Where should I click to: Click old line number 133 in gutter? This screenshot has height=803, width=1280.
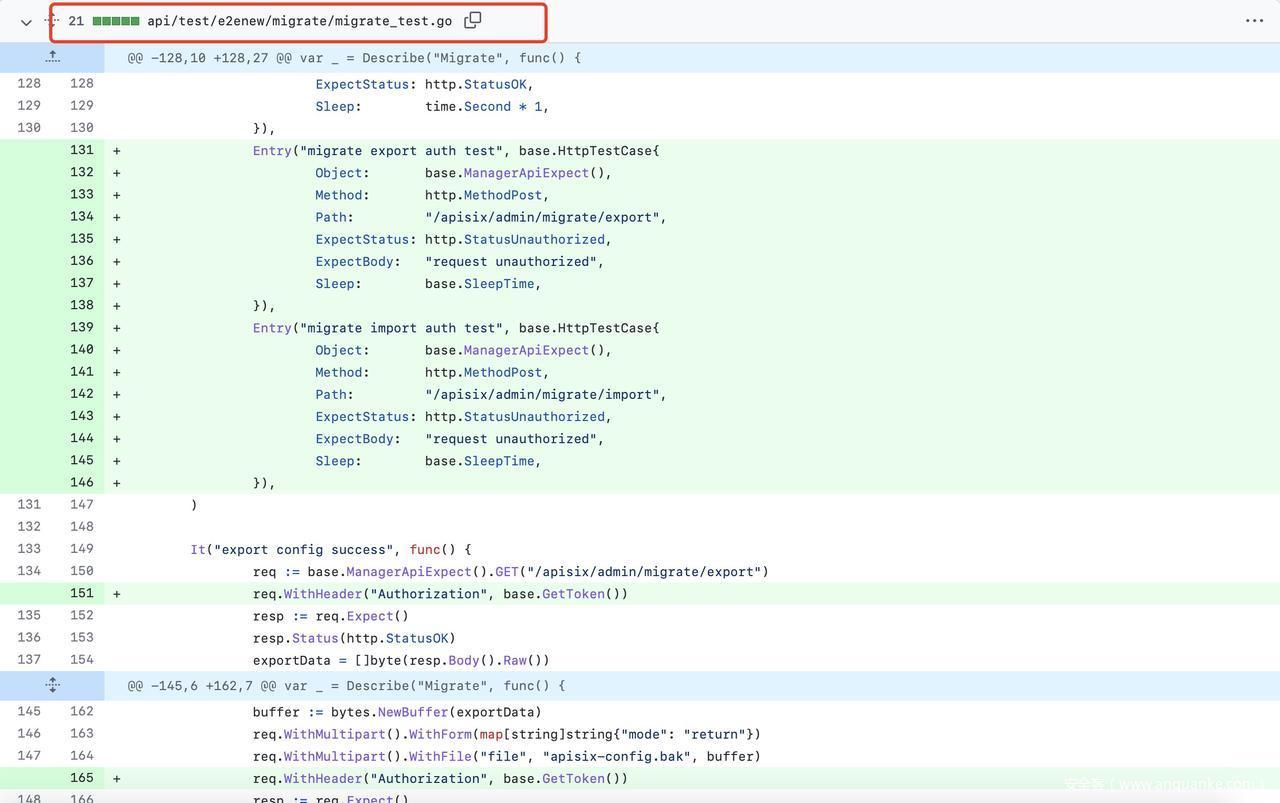click(x=29, y=549)
